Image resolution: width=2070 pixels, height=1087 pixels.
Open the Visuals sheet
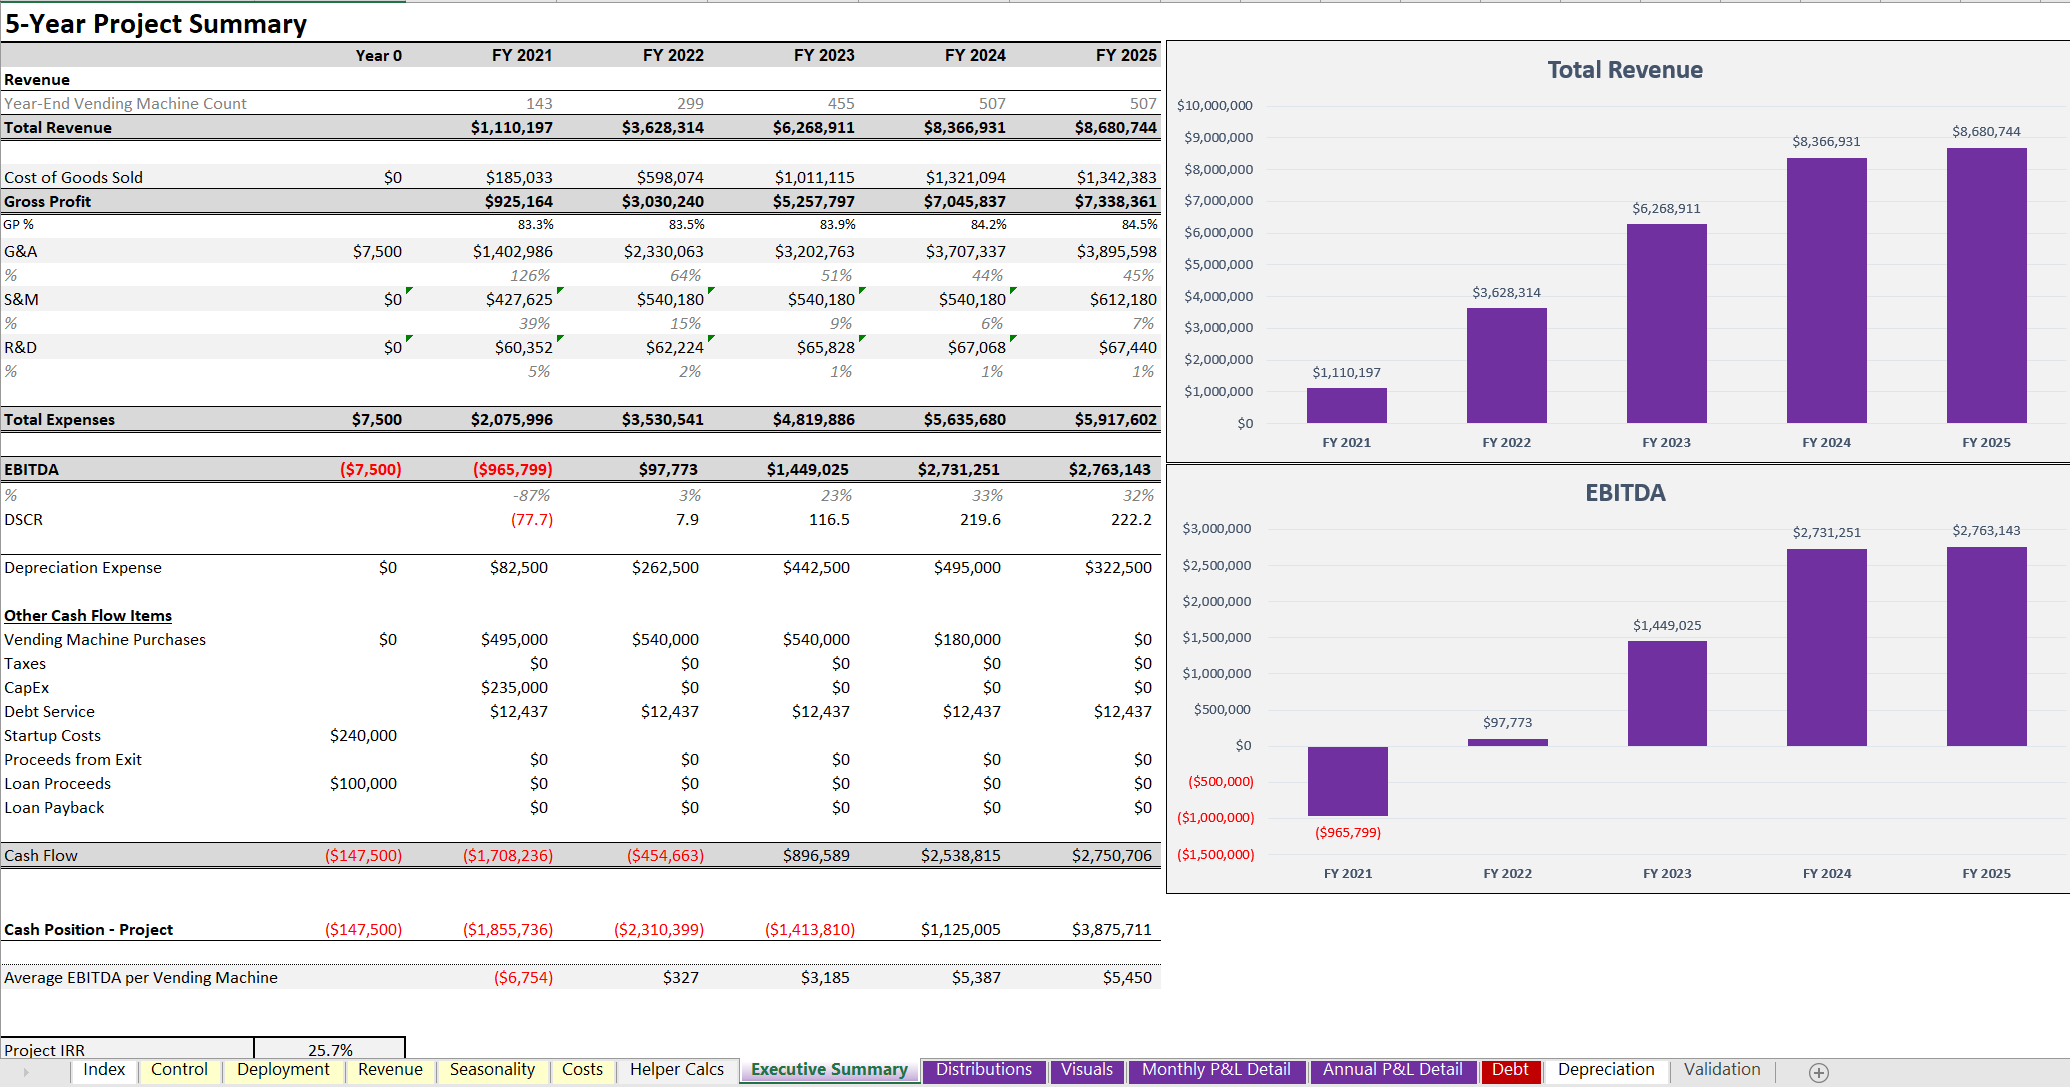1086,1070
